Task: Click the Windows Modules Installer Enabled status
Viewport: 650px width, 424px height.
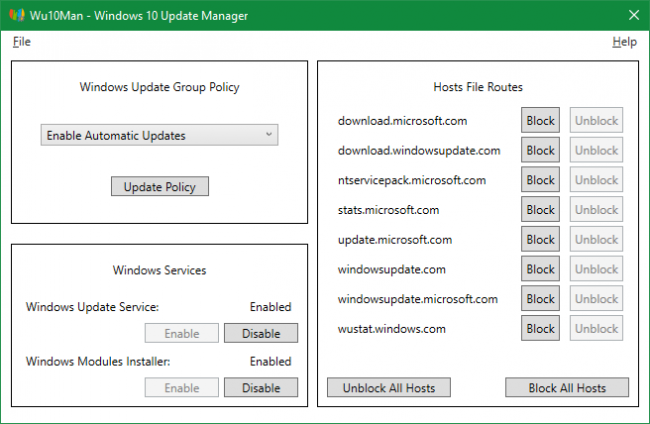Action: click(270, 361)
